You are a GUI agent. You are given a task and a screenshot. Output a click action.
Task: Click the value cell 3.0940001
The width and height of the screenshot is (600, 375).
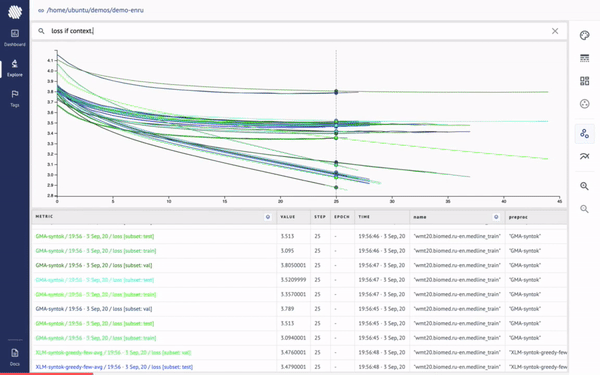pyautogui.click(x=293, y=338)
